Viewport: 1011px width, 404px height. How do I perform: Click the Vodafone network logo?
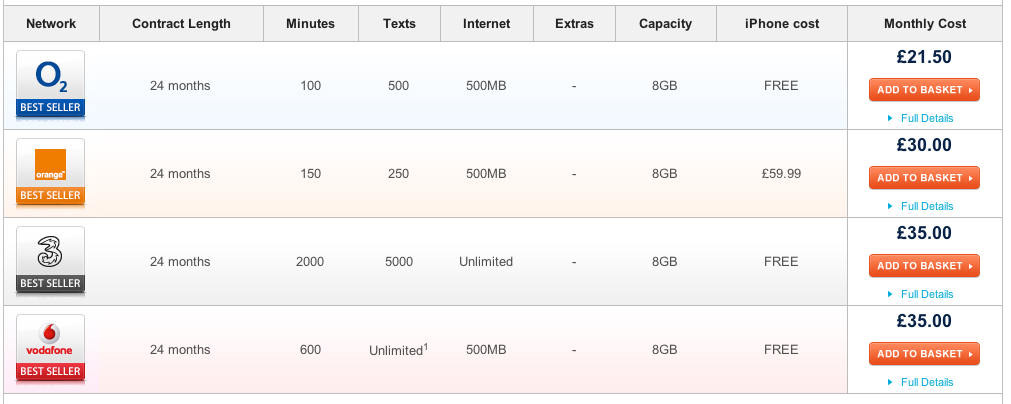click(50, 340)
